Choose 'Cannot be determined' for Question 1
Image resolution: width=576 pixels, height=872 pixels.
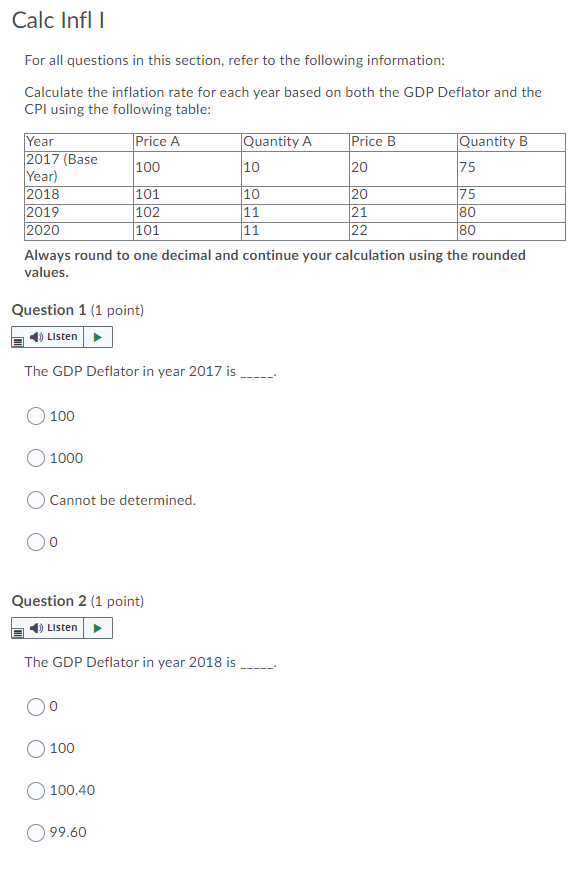[35, 500]
